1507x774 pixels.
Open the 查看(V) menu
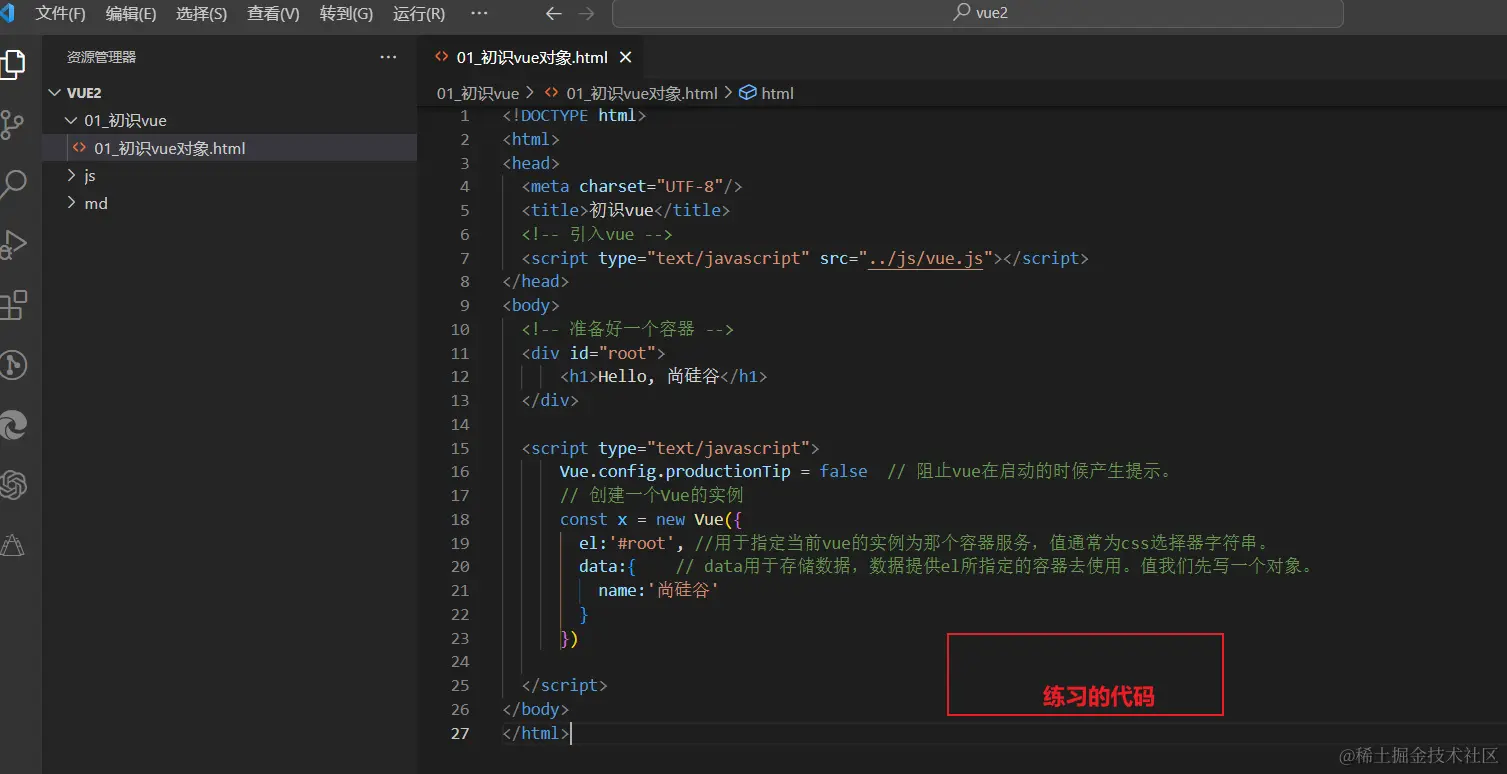pos(274,14)
